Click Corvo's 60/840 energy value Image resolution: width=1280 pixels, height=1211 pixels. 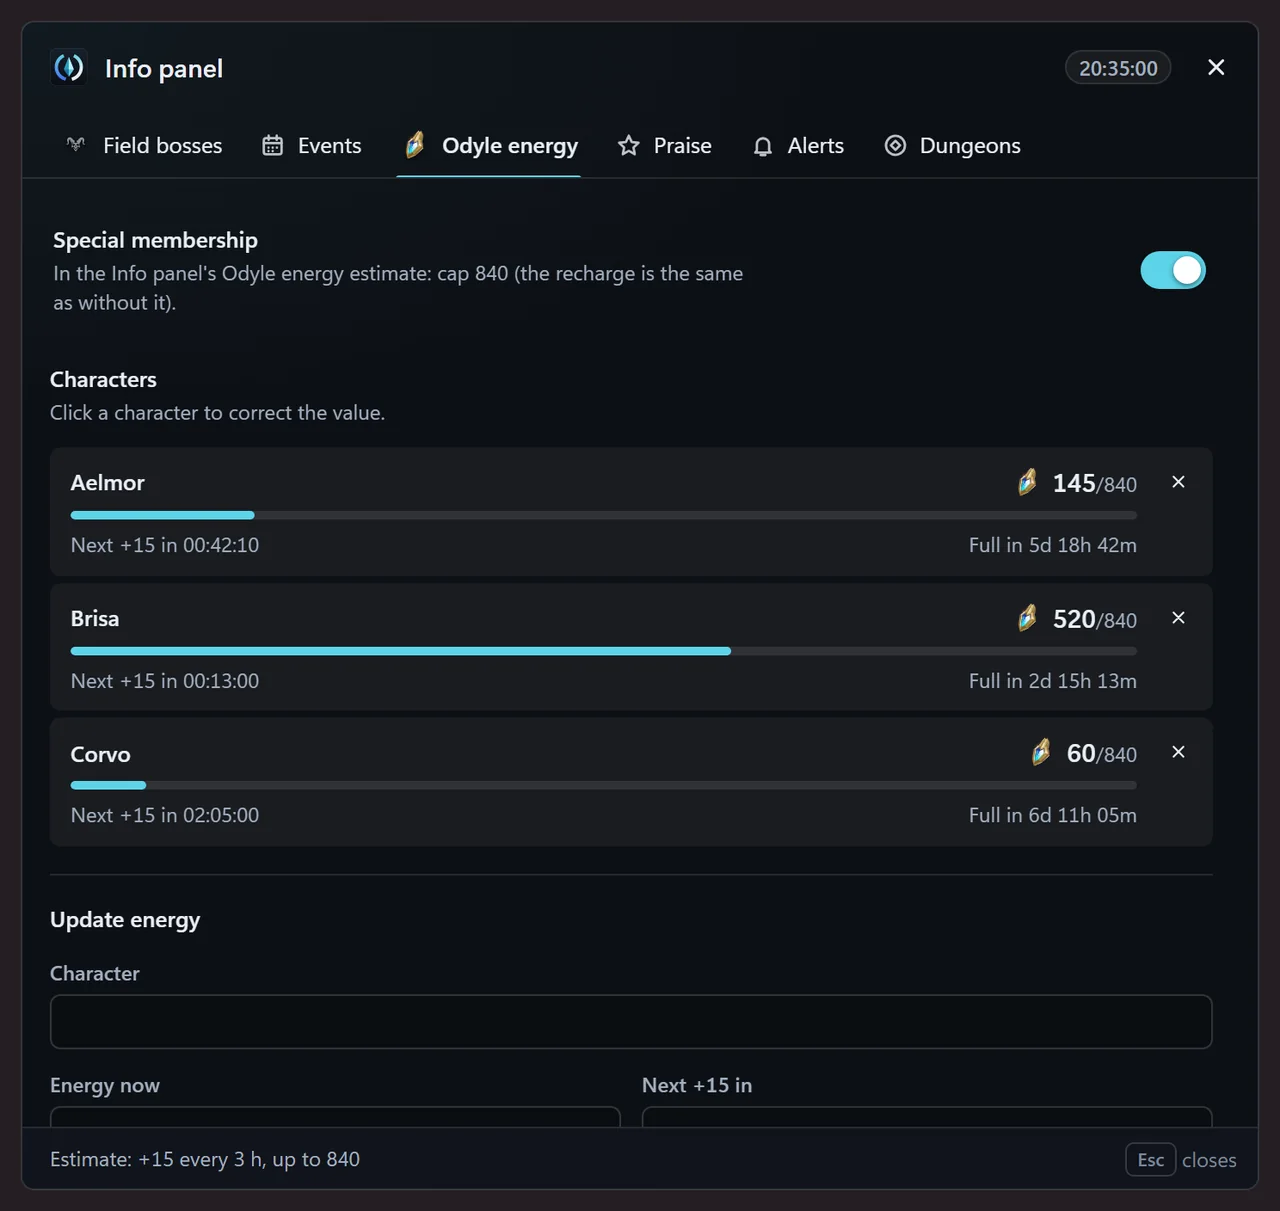pyautogui.click(x=1102, y=754)
